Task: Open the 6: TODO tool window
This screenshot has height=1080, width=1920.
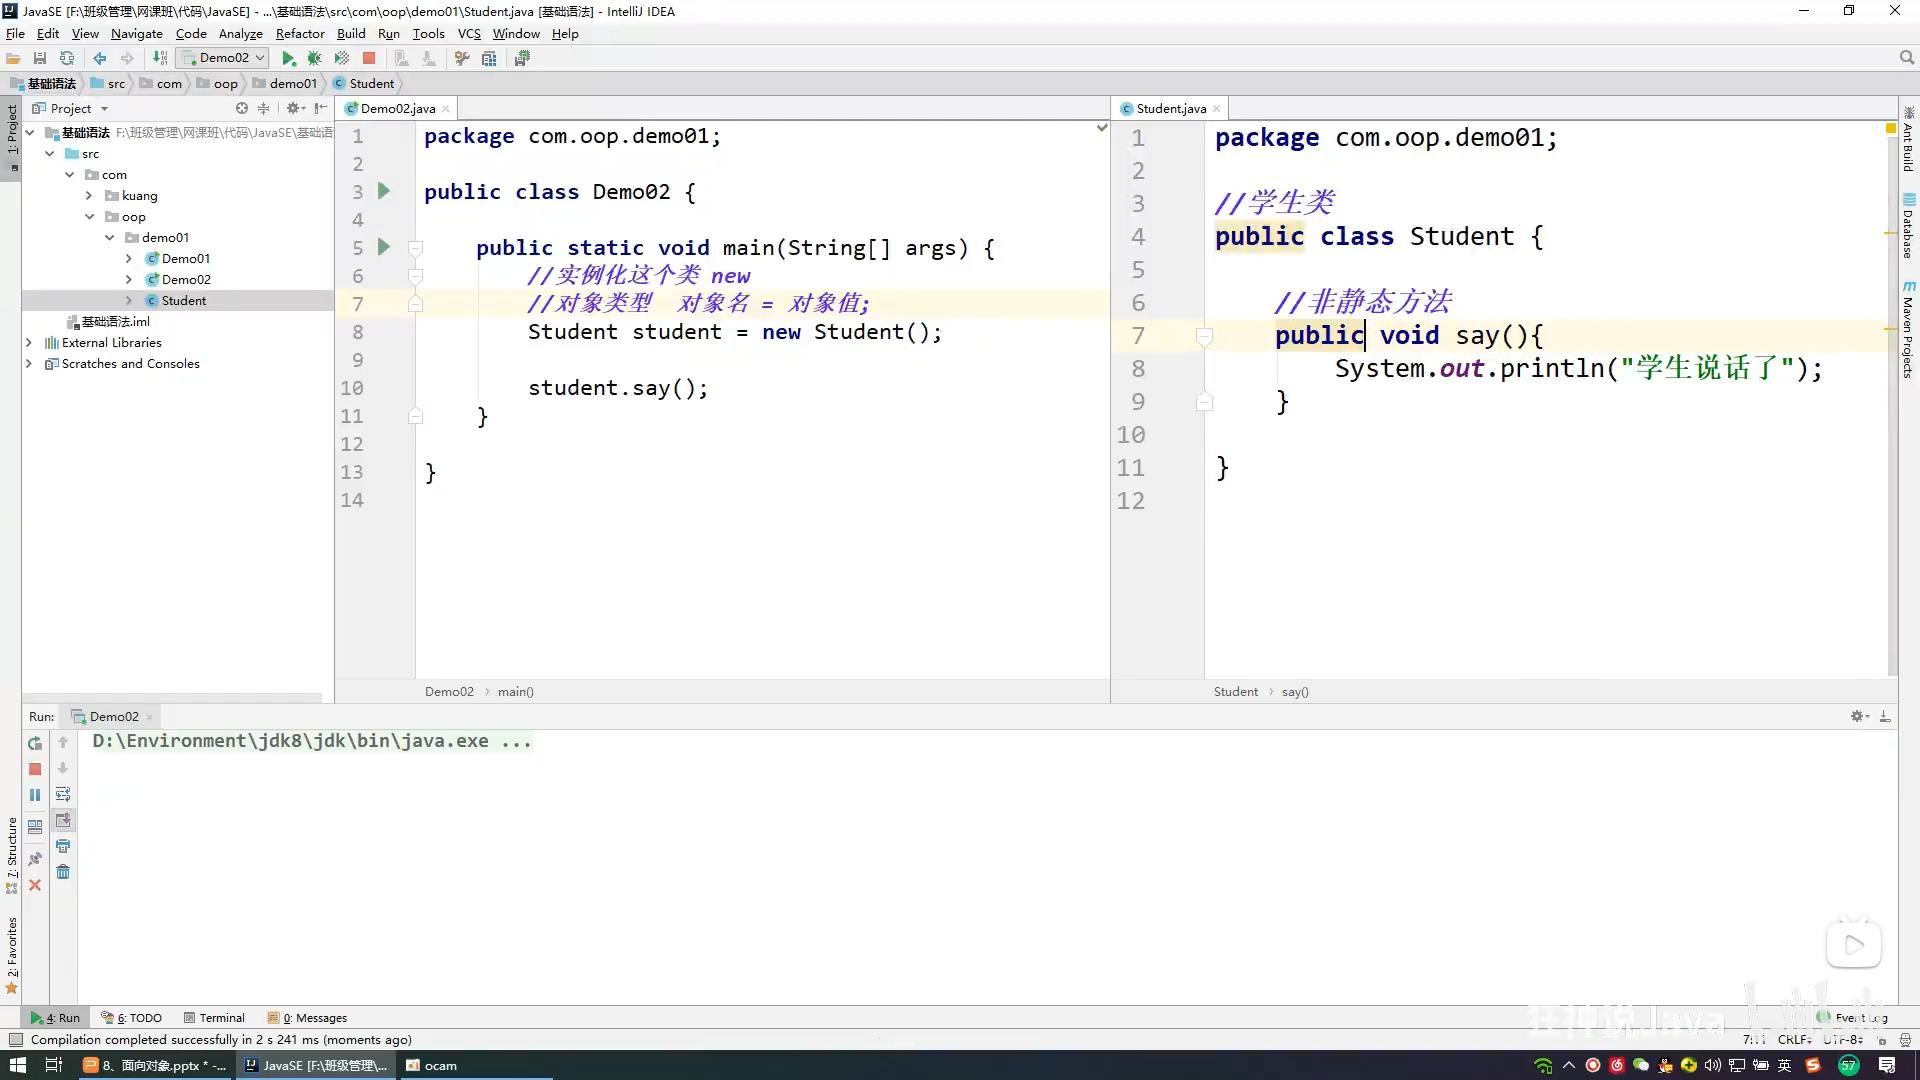Action: tap(131, 1018)
